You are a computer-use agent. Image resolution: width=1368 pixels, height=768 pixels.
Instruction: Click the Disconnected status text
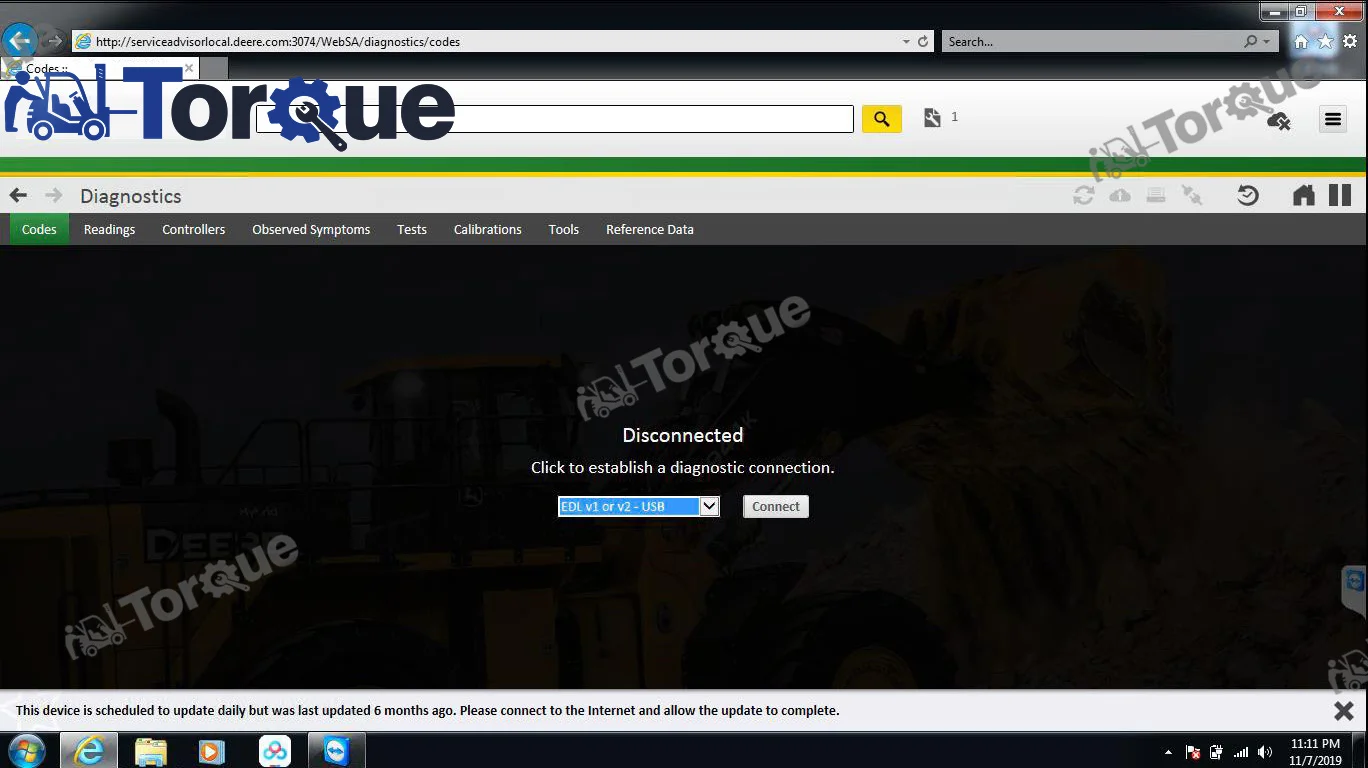point(683,435)
